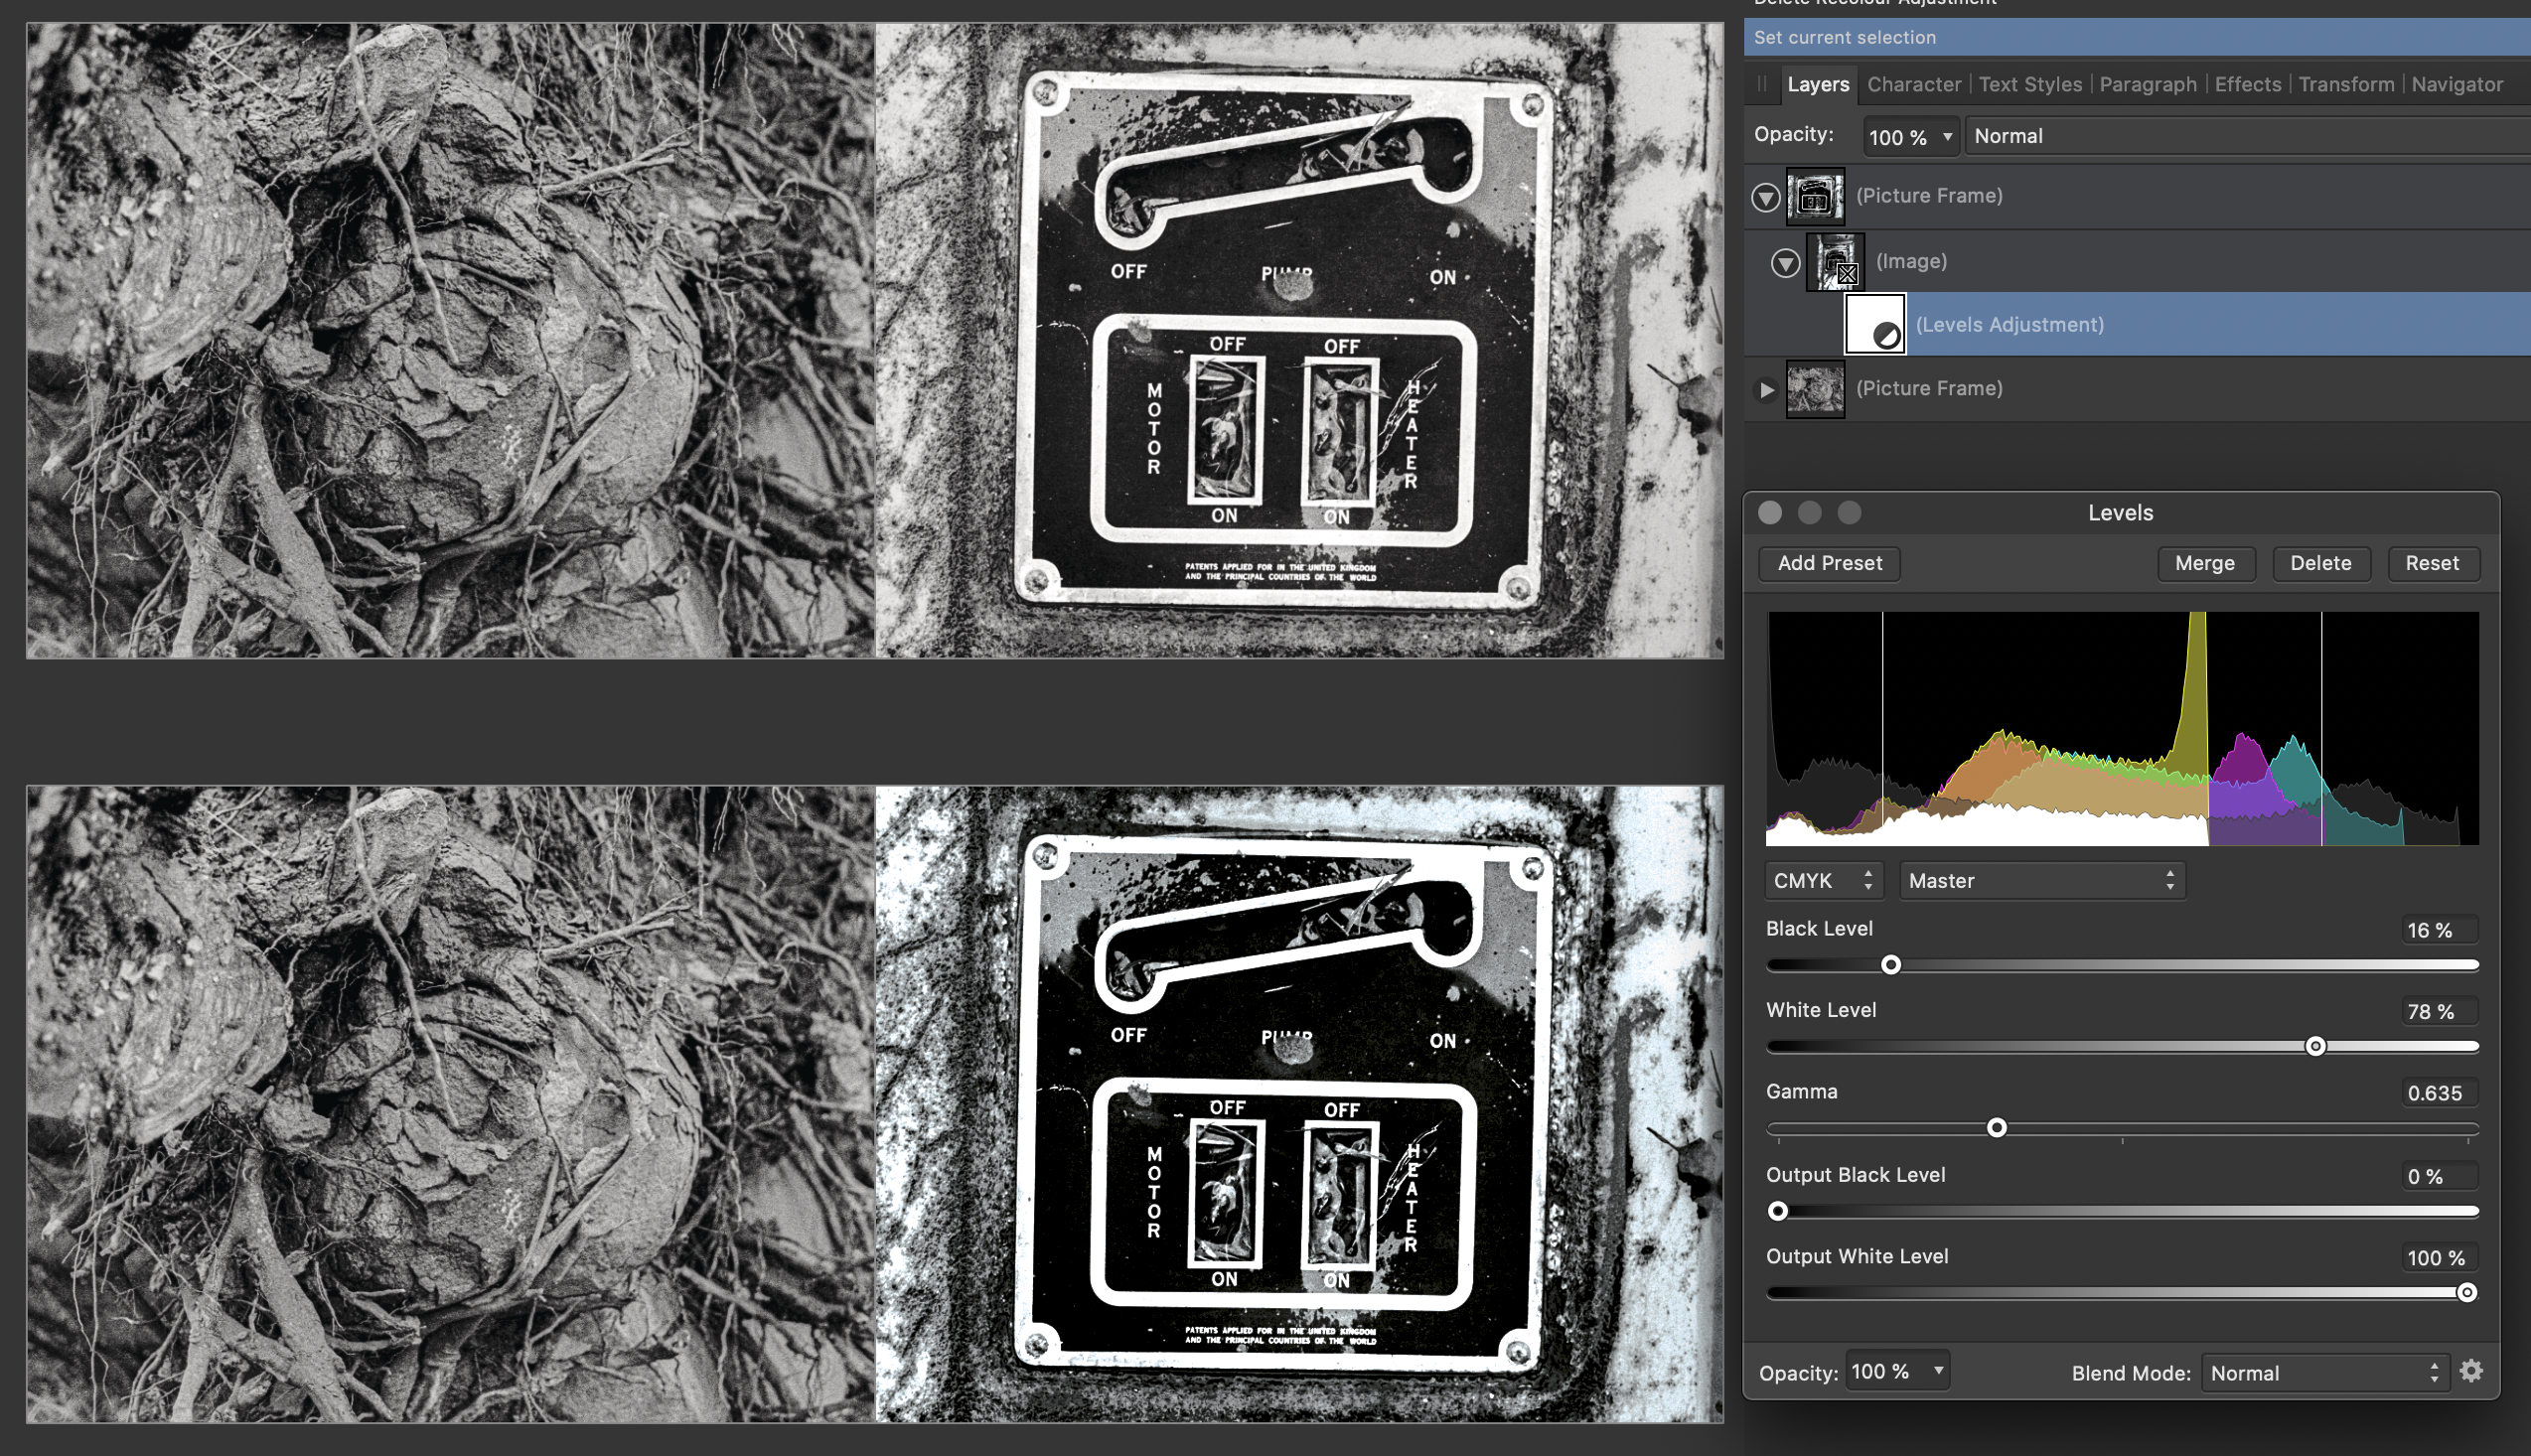Image resolution: width=2531 pixels, height=1456 pixels.
Task: Open the CMYK colour model dropdown
Action: coord(1823,880)
